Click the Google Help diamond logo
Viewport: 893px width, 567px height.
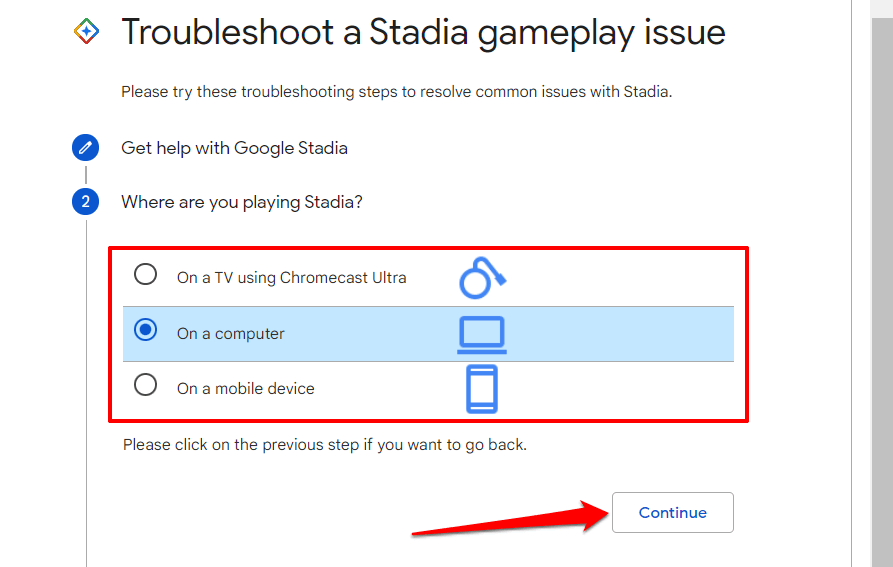tap(86, 32)
